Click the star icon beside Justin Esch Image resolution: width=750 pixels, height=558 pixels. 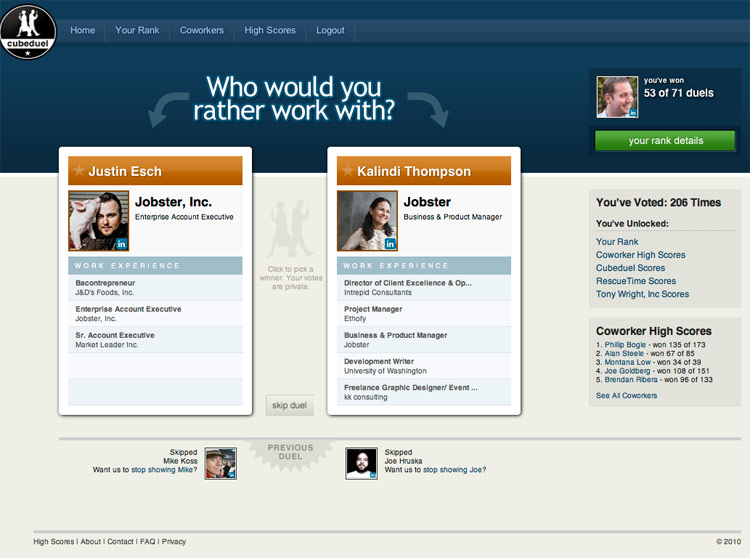click(x=78, y=171)
